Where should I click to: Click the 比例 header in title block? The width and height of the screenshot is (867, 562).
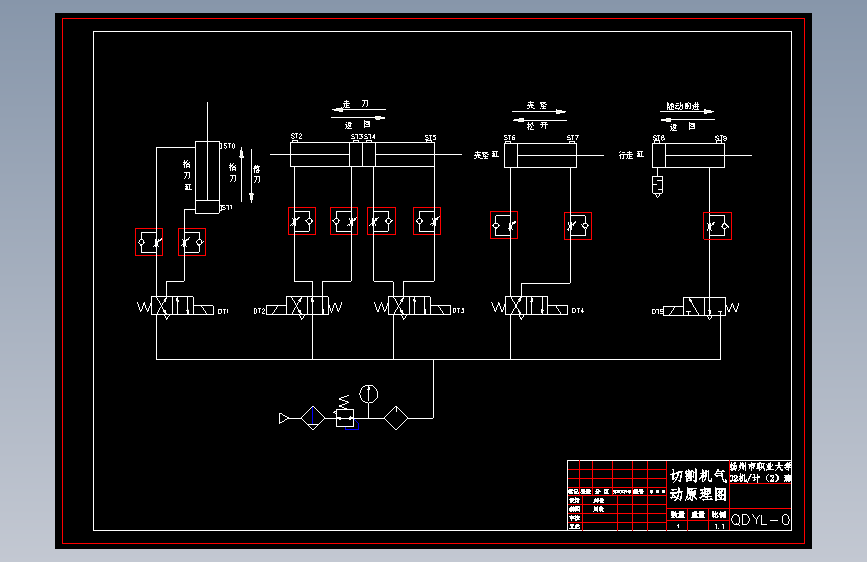[718, 514]
